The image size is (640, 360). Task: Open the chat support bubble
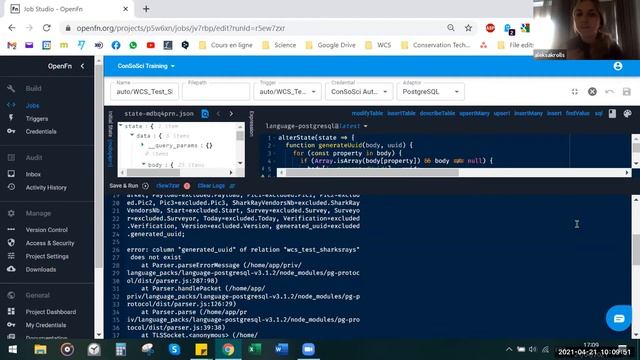pos(619,318)
